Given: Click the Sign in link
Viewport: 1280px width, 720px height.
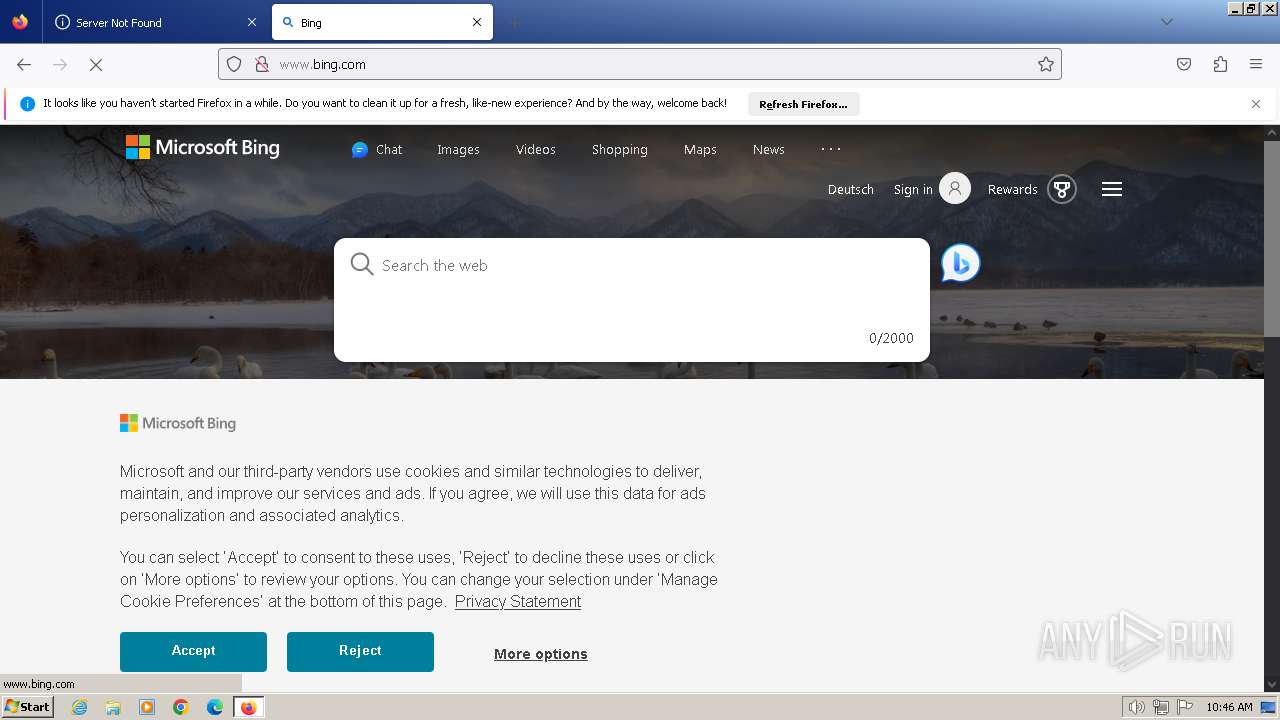Looking at the screenshot, I should pos(913,190).
